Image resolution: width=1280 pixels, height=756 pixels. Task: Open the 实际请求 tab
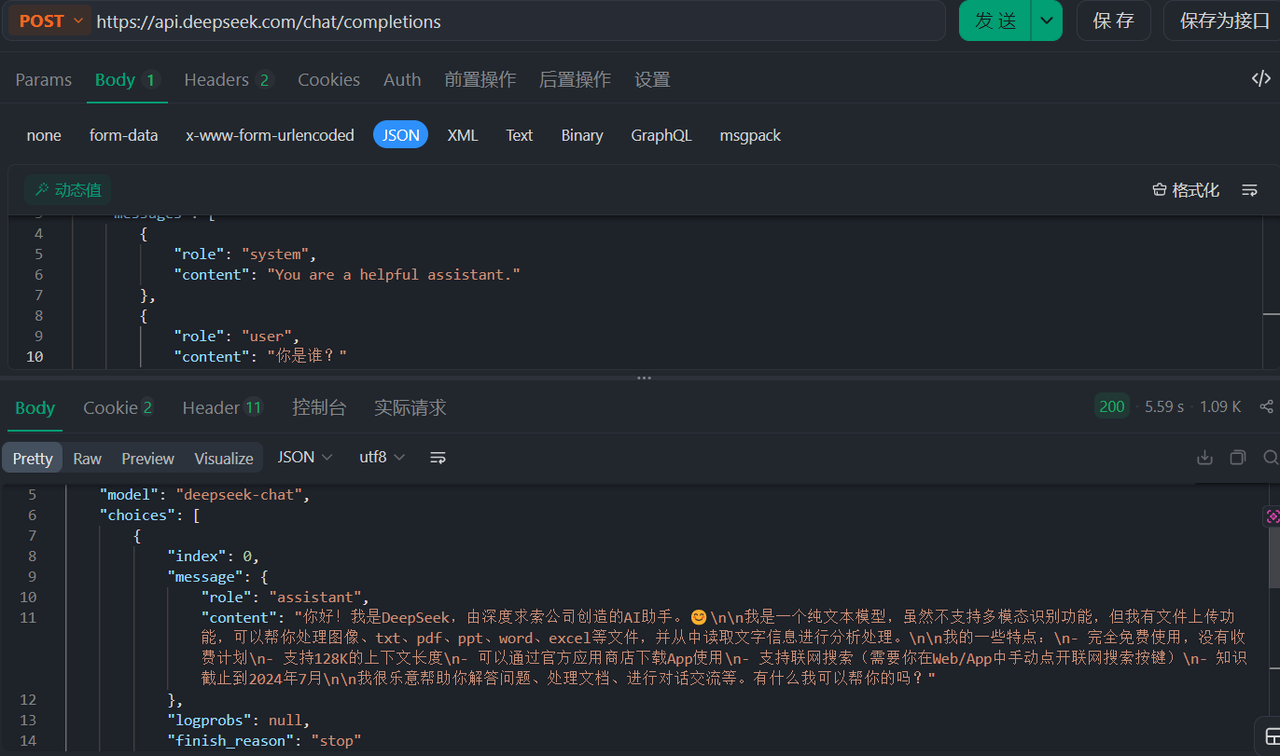pos(410,408)
